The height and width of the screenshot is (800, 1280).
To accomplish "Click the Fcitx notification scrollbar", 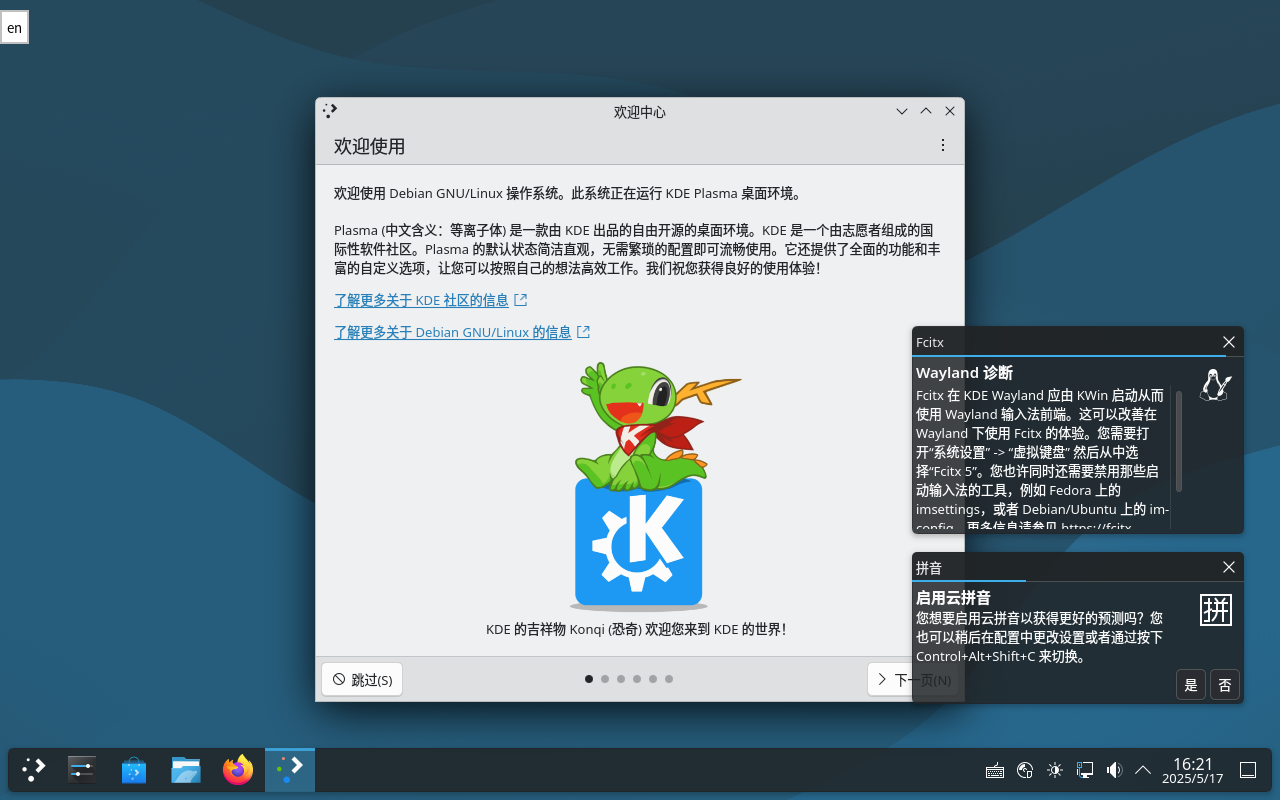I will pos(1179,441).
